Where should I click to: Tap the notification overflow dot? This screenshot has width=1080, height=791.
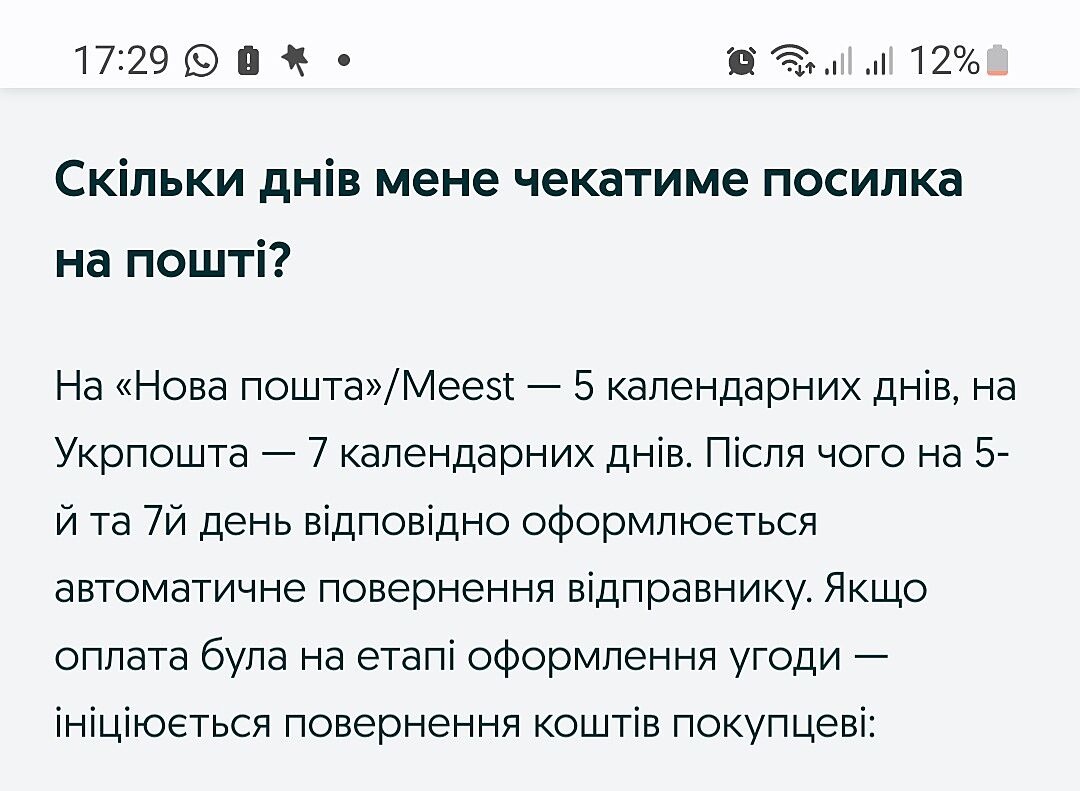343,61
